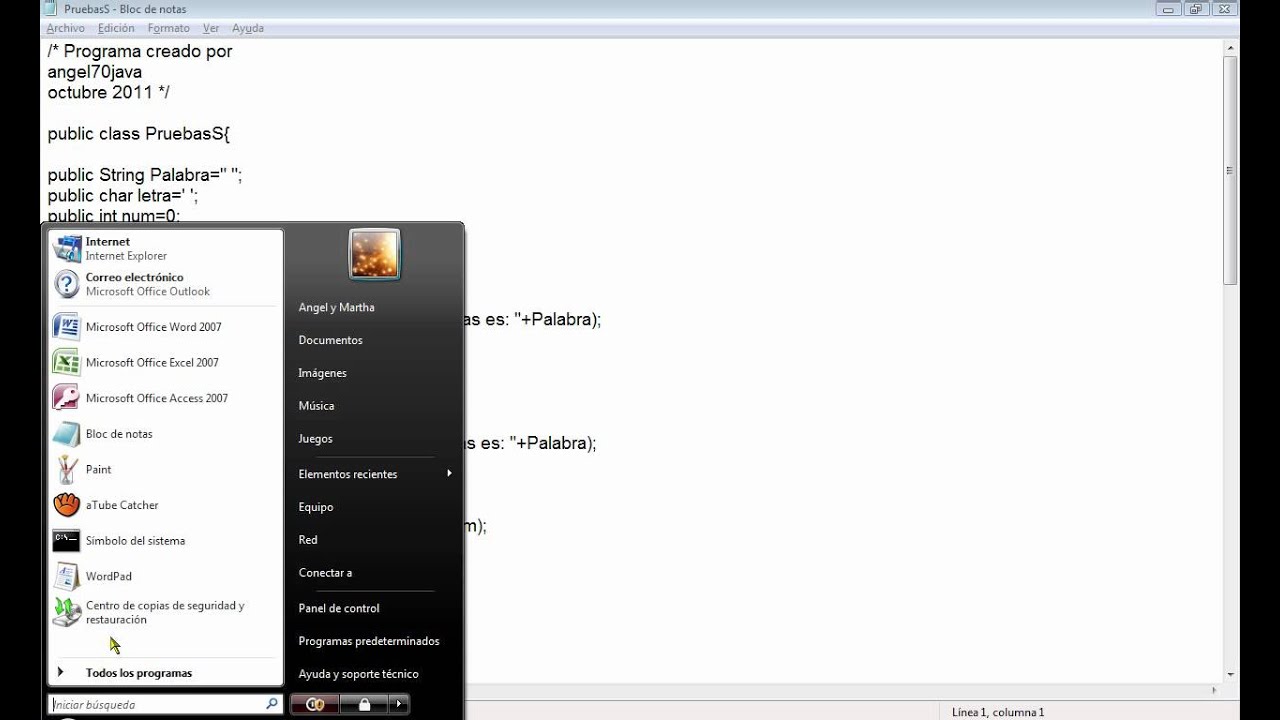Open Imágenes folder link

[322, 373]
